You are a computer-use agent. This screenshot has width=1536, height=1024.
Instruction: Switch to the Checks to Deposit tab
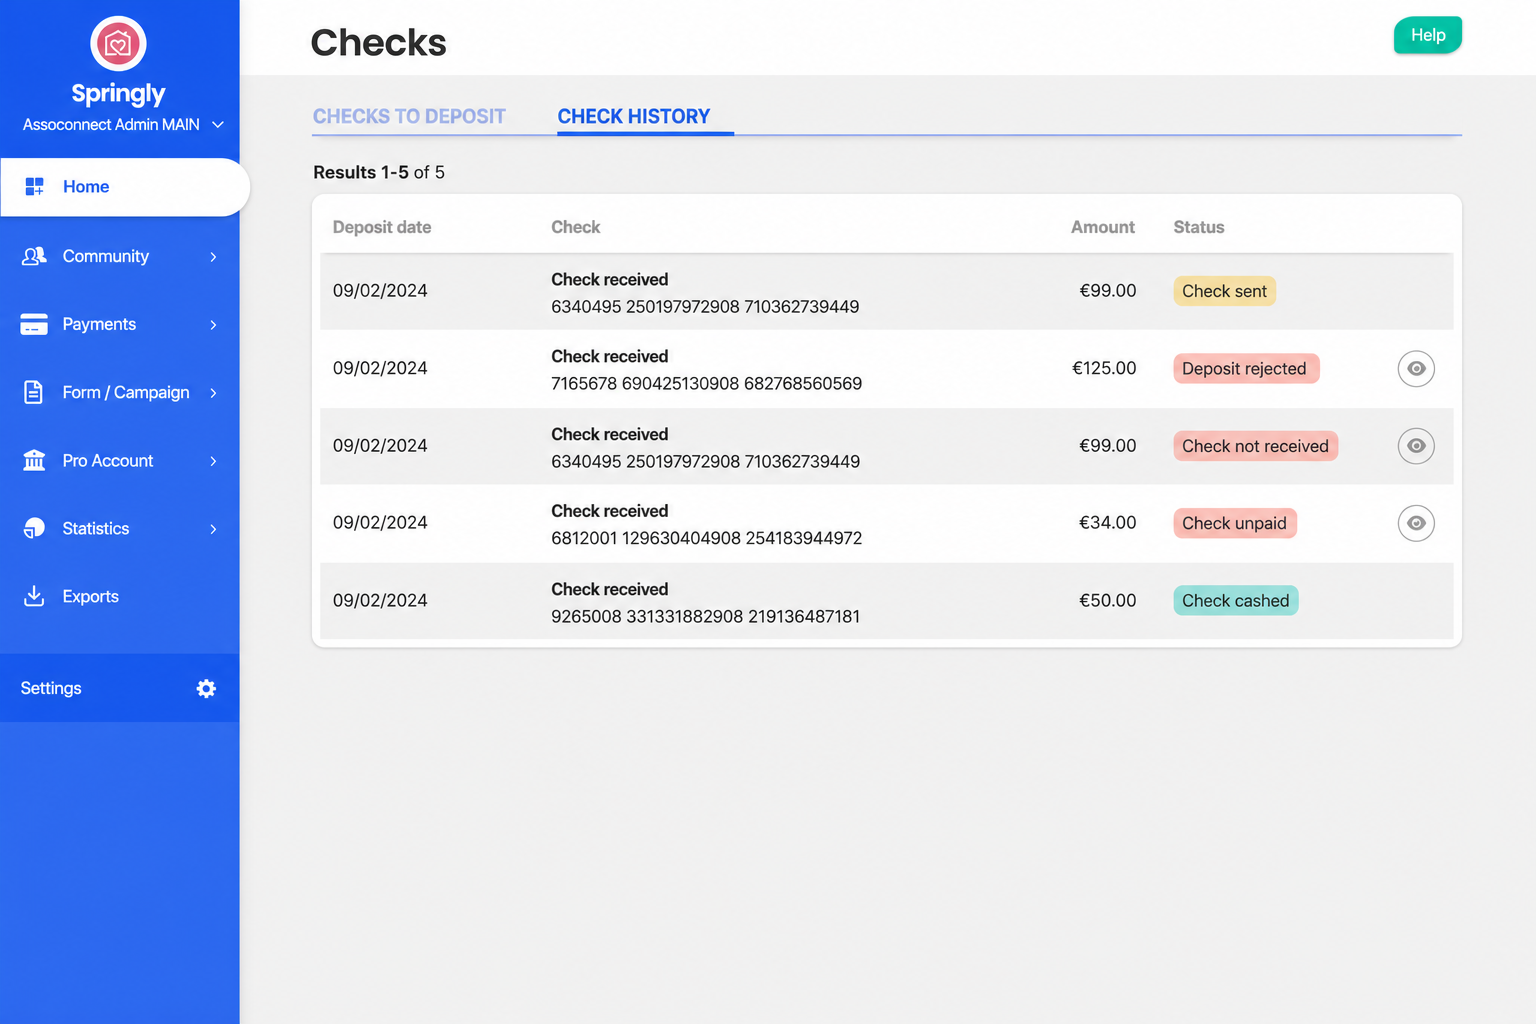pyautogui.click(x=409, y=117)
